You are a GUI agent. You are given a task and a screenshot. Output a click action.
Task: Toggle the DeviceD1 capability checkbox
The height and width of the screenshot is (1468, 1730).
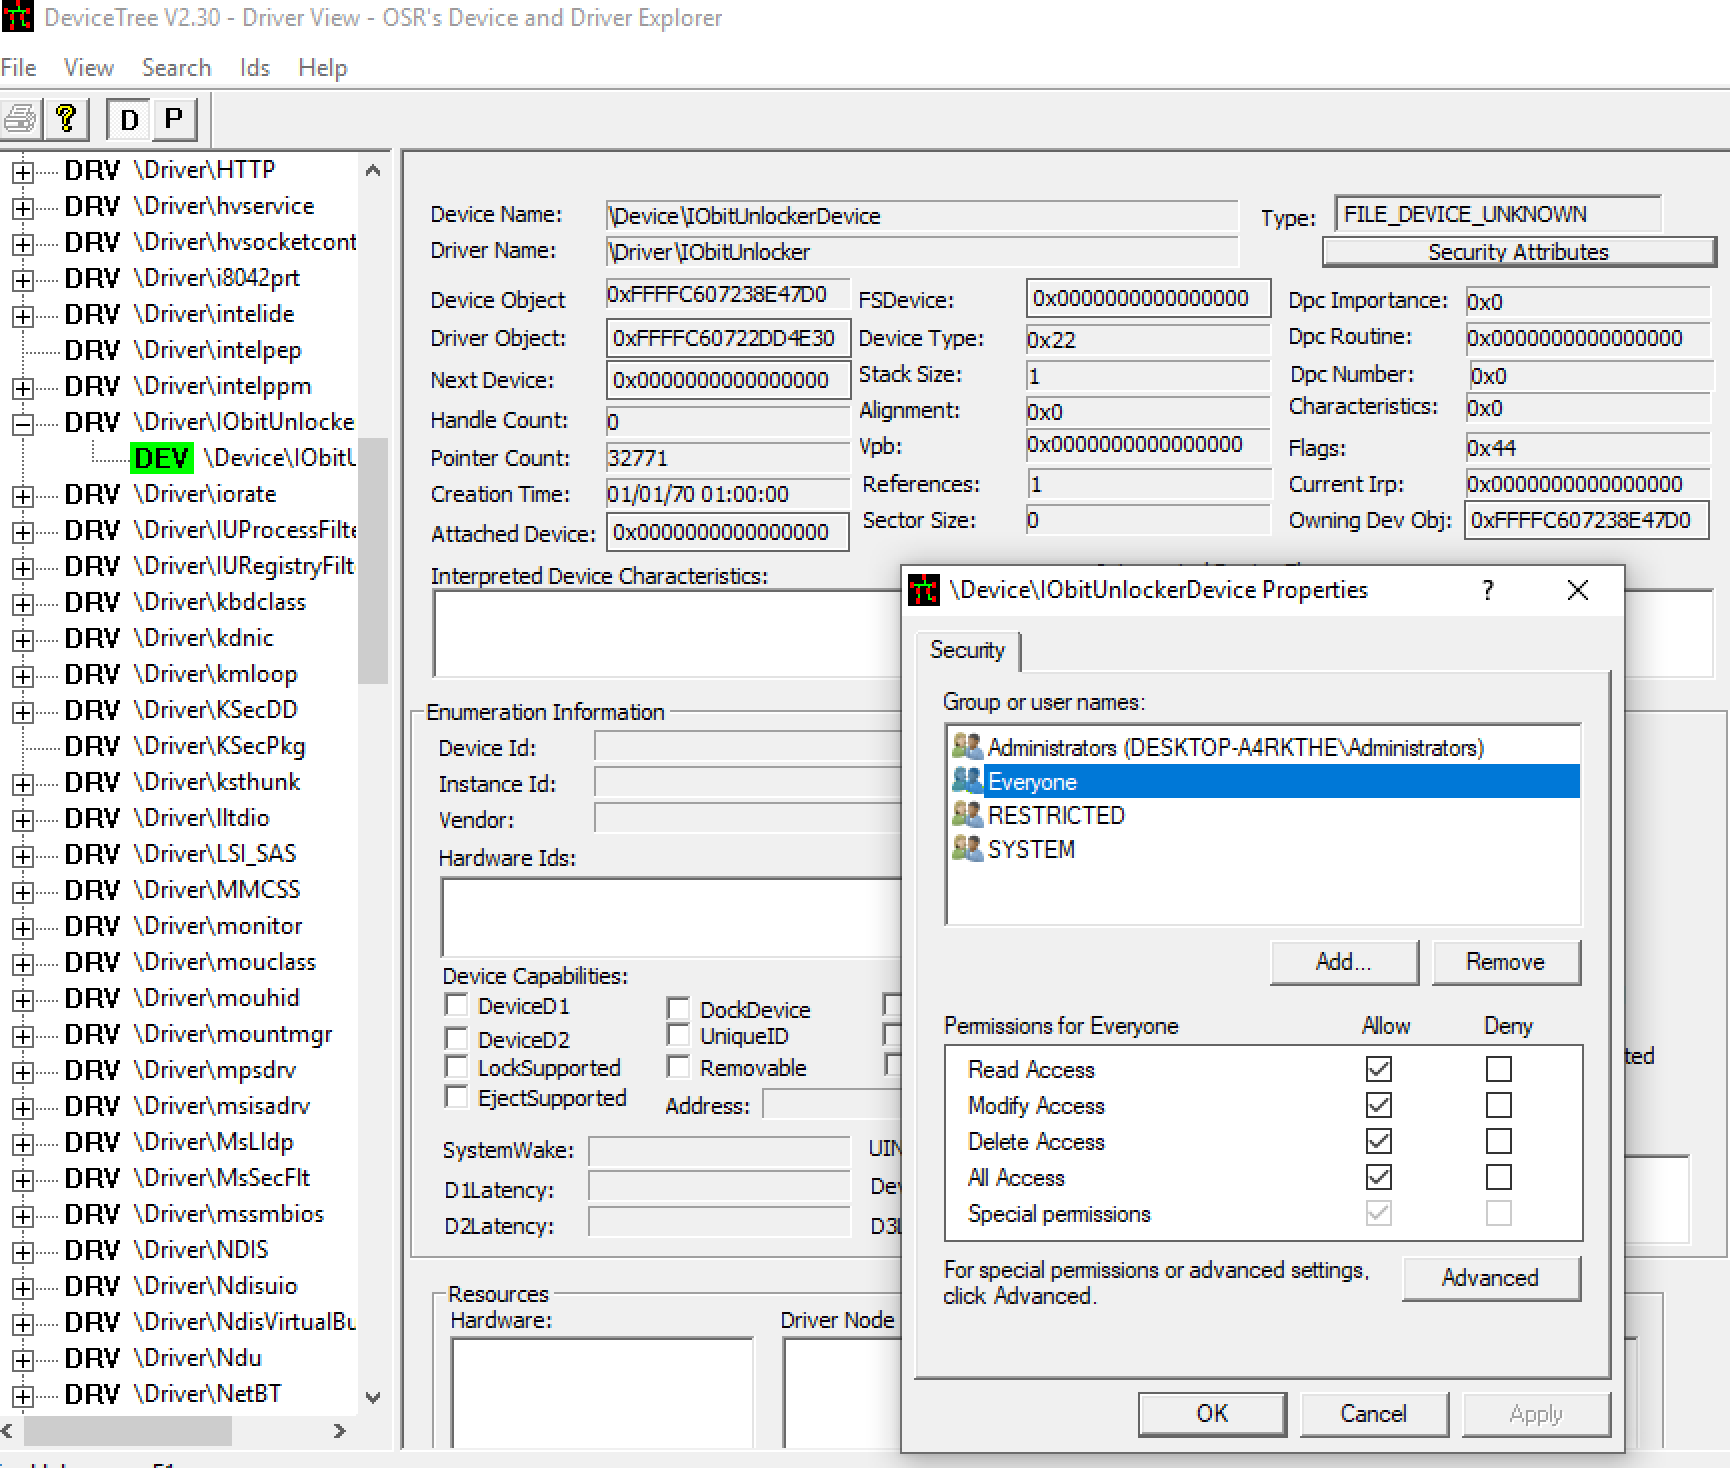coord(456,1005)
